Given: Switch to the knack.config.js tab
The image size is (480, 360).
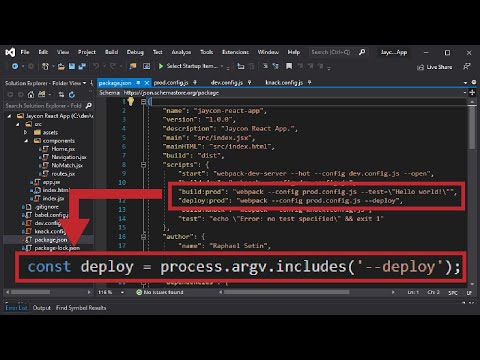Looking at the screenshot, I should [284, 82].
